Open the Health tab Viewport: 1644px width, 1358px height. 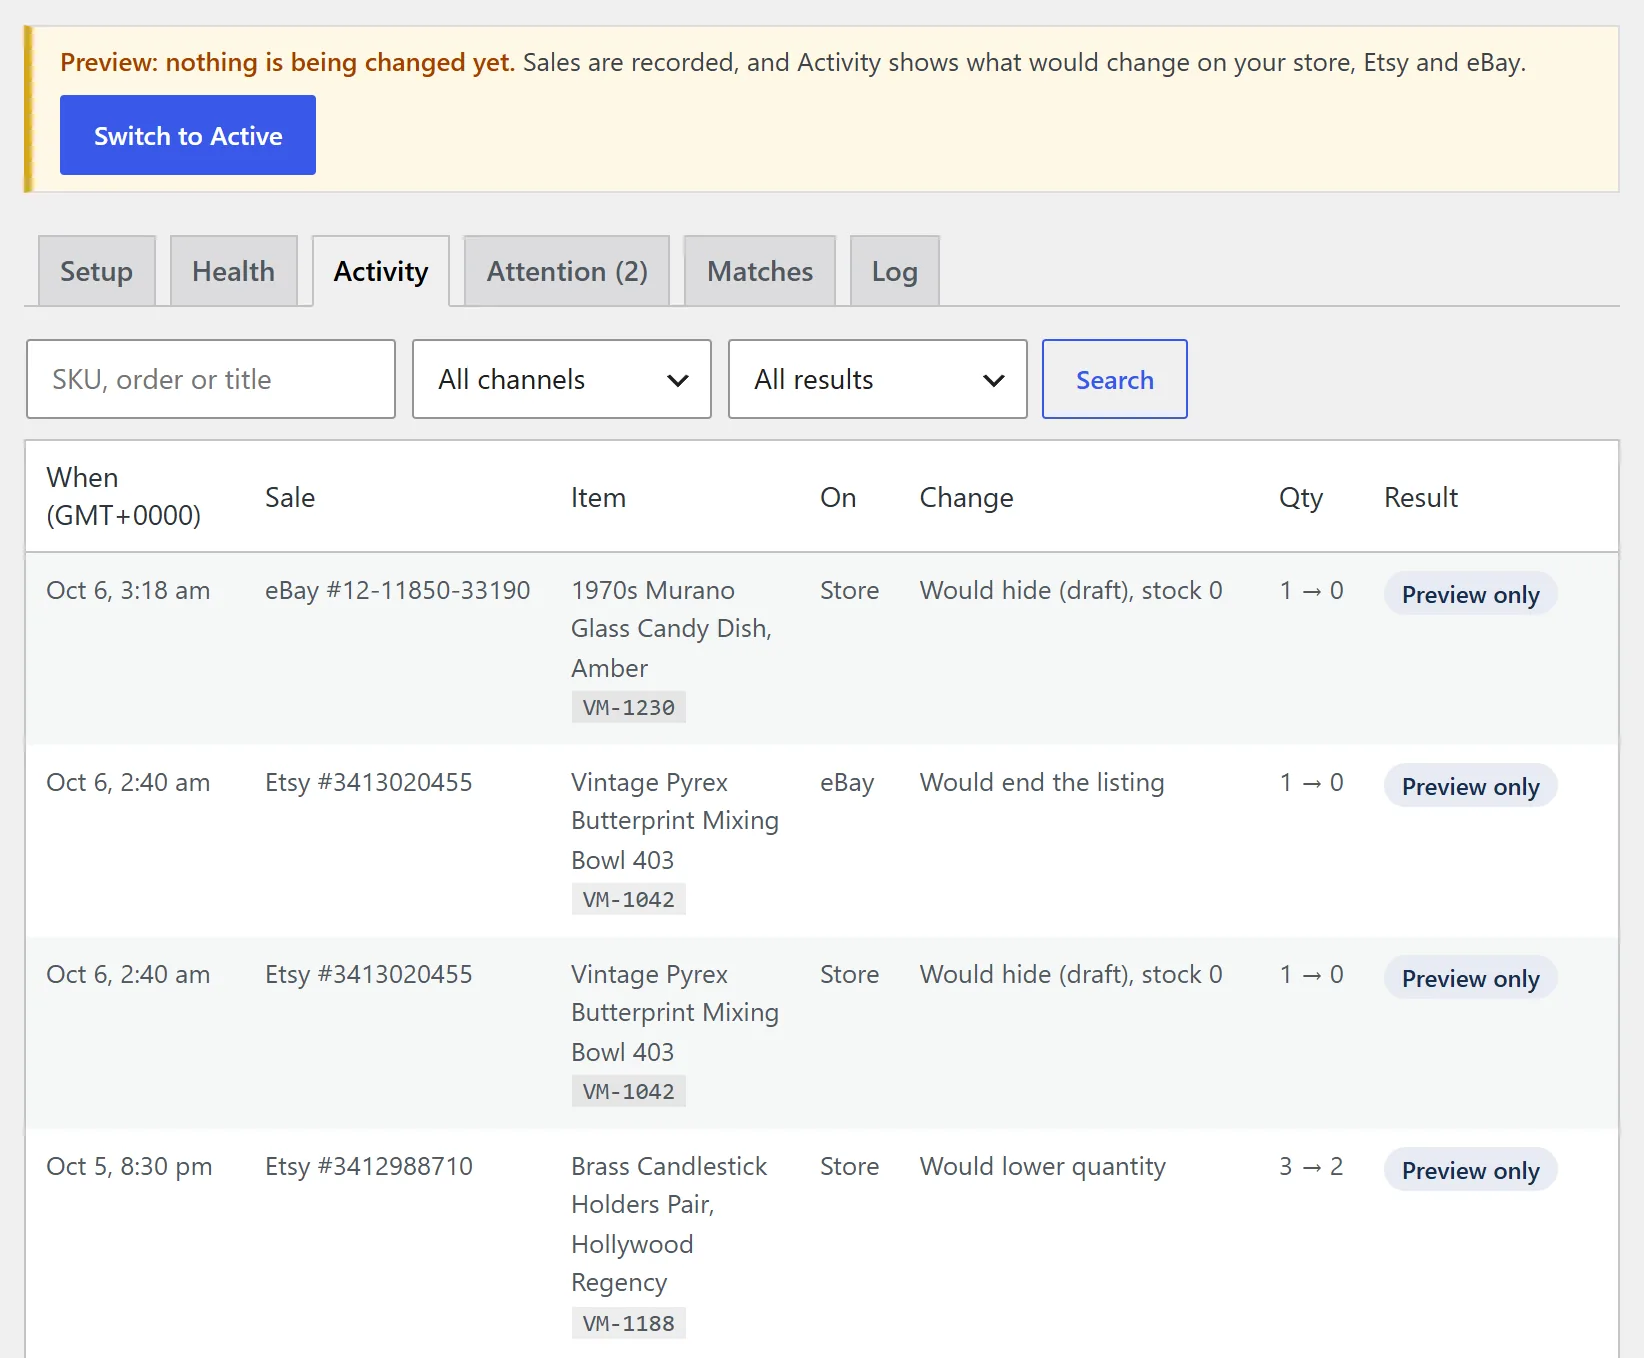click(x=234, y=271)
